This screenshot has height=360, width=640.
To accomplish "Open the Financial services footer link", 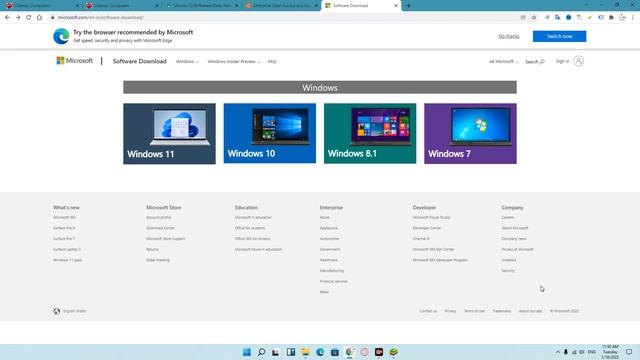I will (334, 281).
